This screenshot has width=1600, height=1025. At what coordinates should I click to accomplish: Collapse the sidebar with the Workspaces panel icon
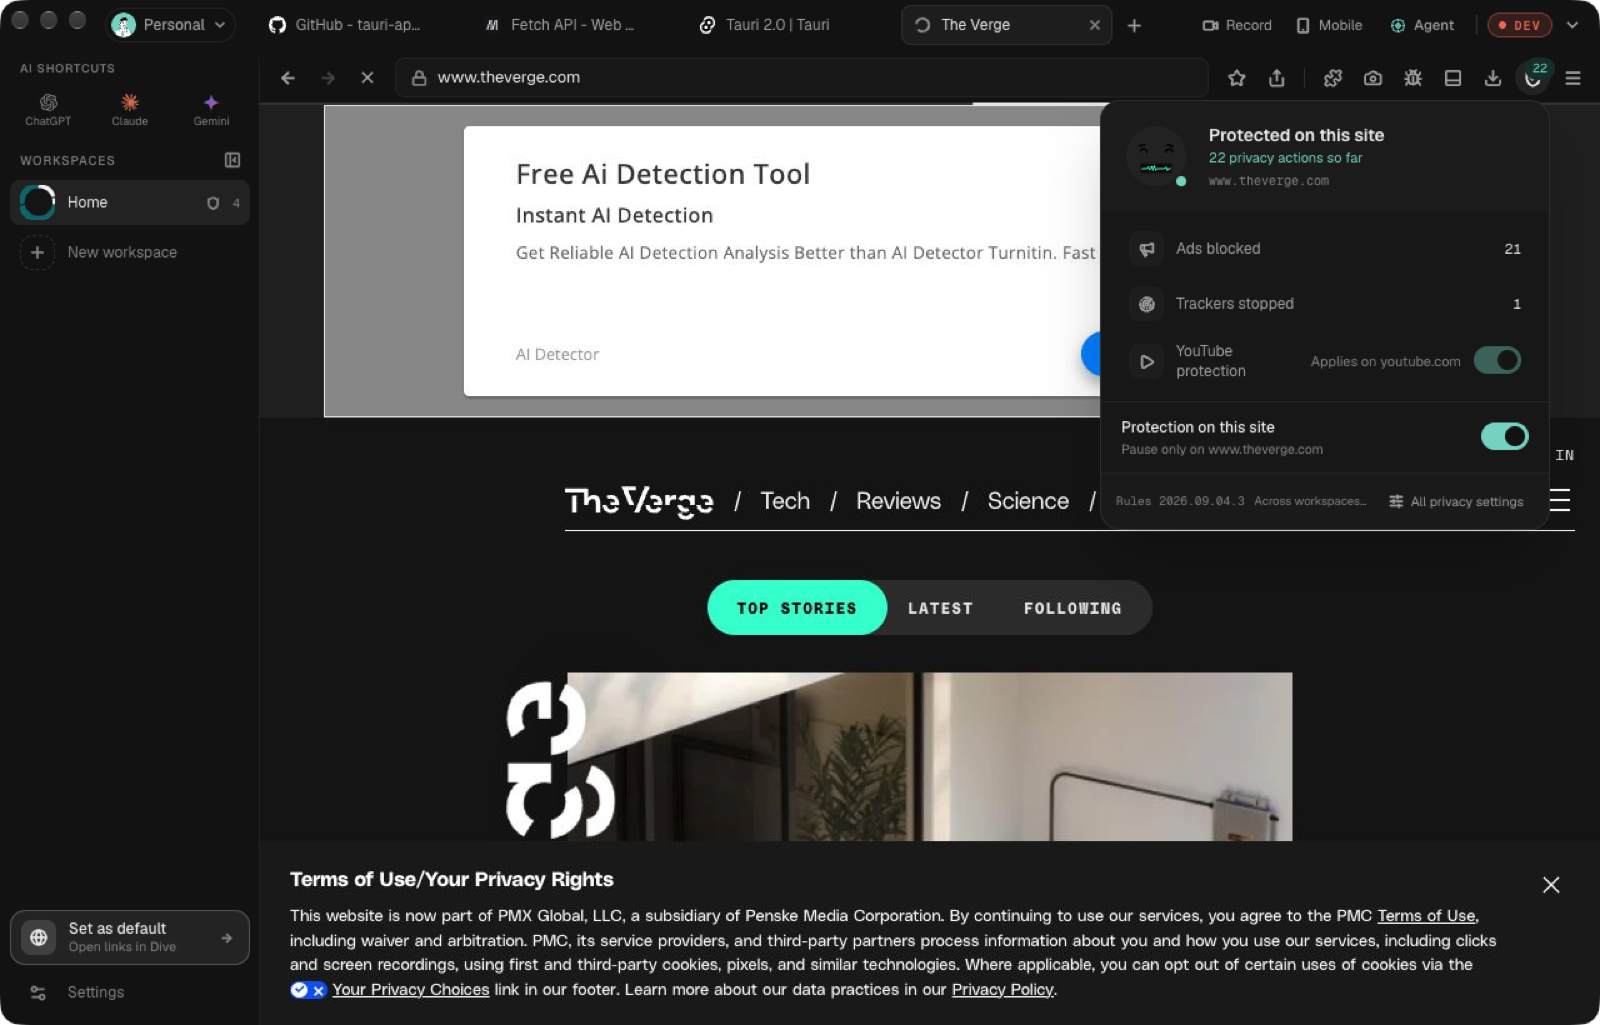click(x=232, y=160)
